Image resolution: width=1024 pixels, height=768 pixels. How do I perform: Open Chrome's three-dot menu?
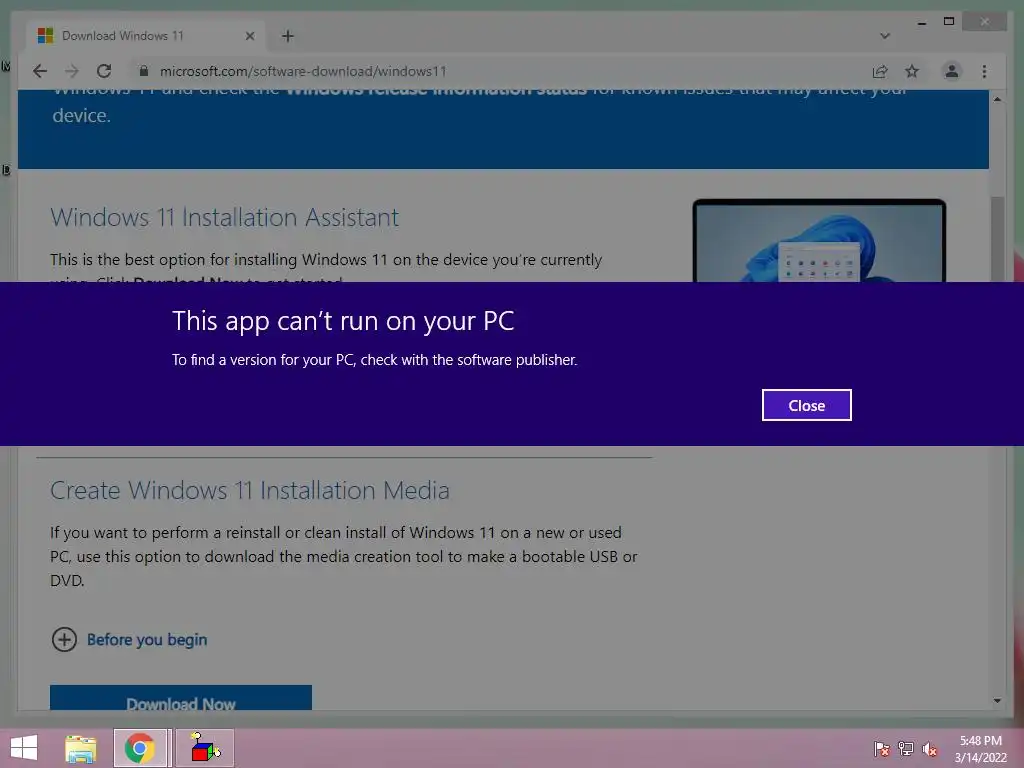[984, 71]
